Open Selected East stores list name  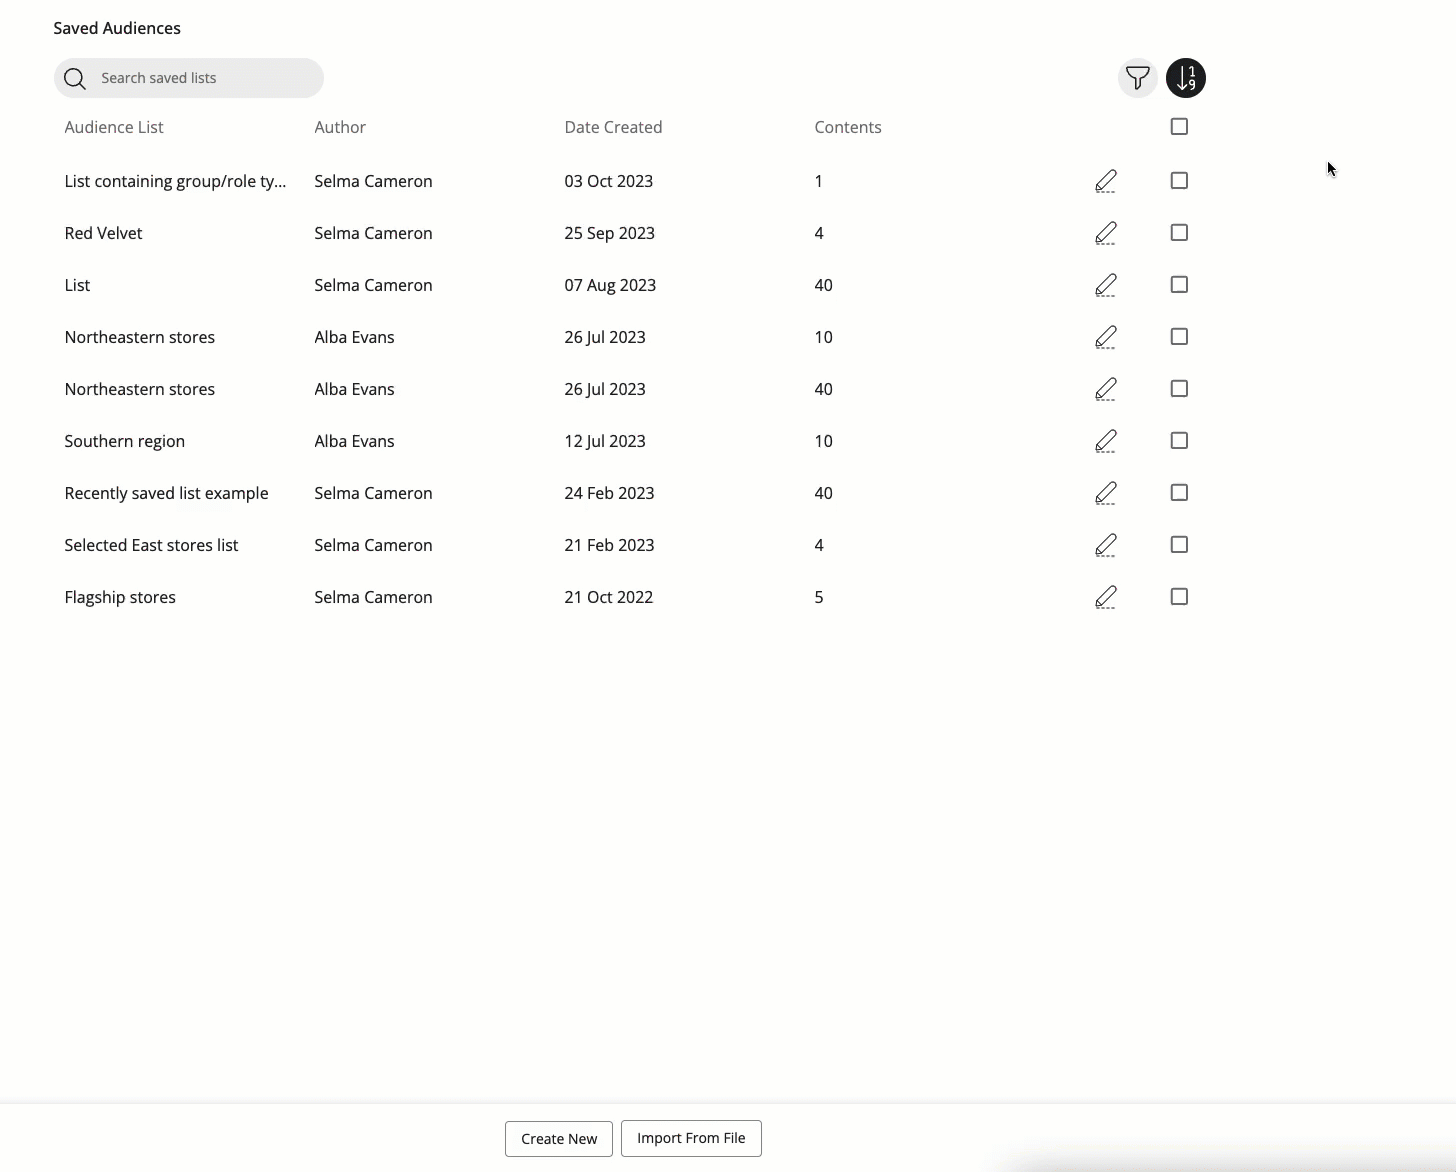pos(151,545)
